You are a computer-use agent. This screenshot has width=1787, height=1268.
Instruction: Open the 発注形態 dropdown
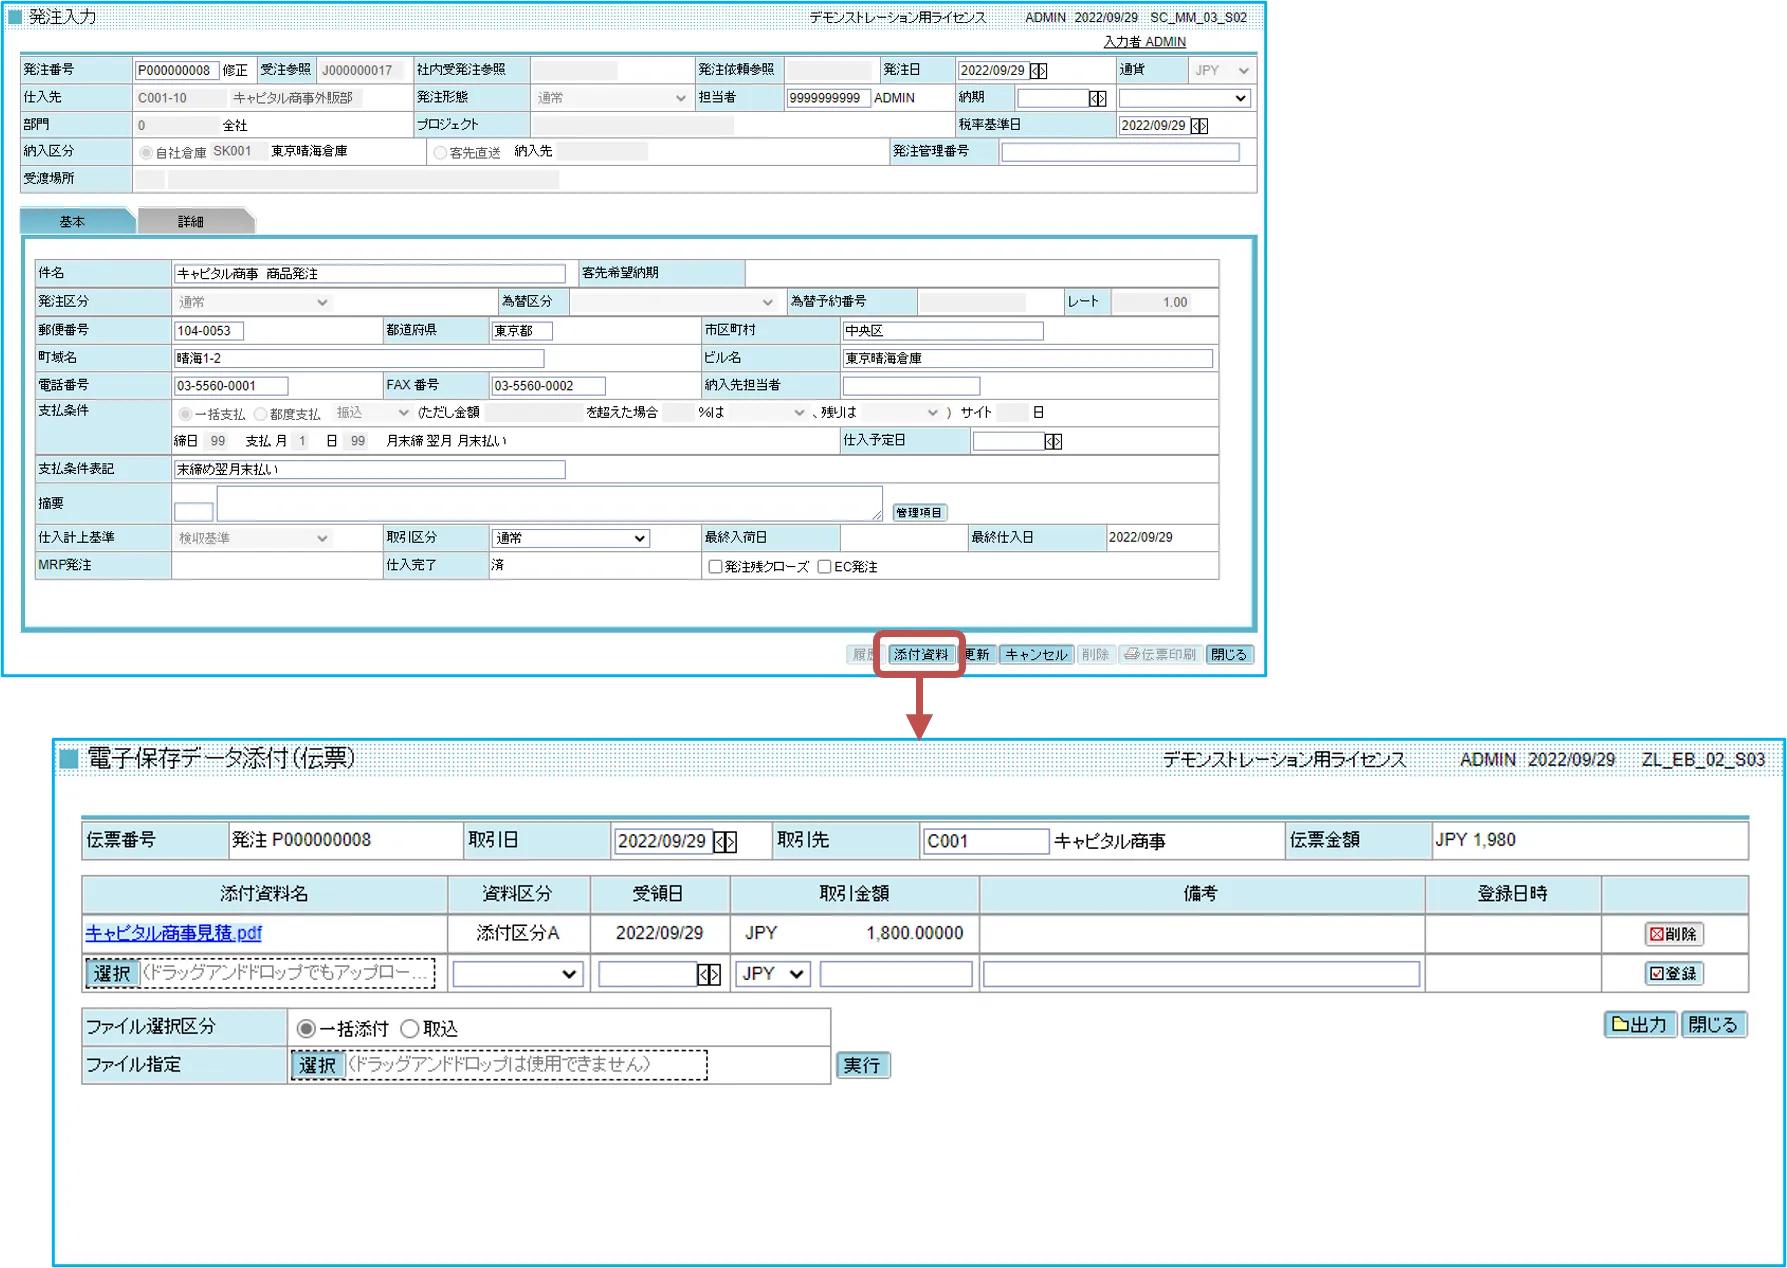(610, 98)
